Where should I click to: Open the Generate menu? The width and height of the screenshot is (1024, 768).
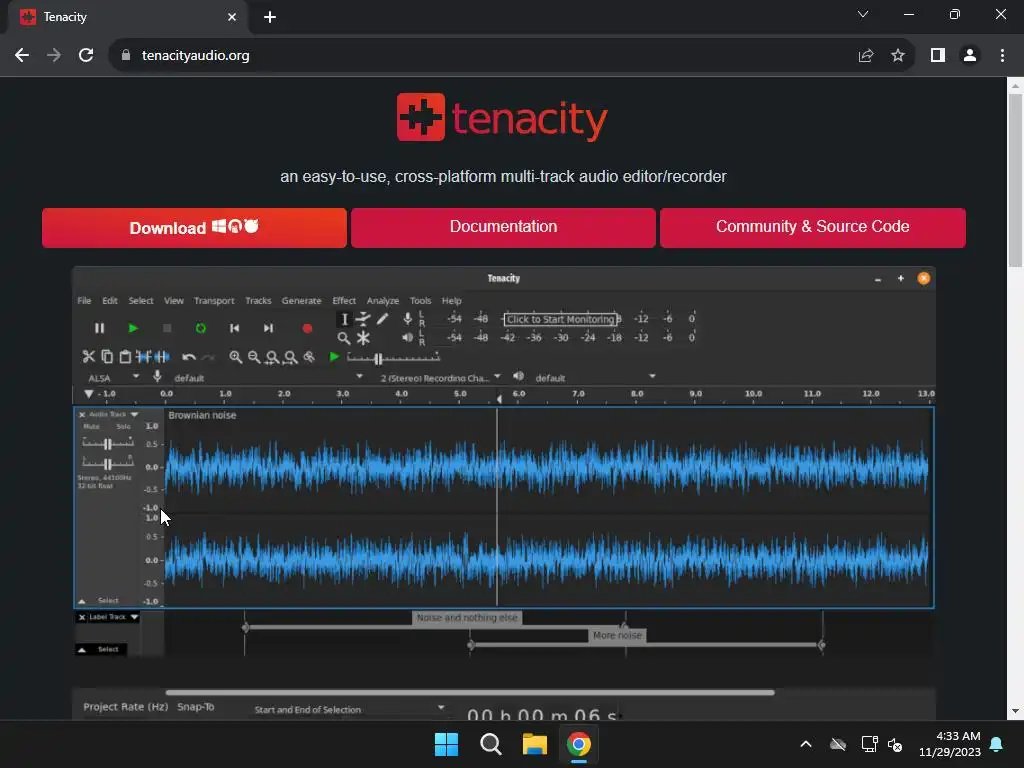pyautogui.click(x=301, y=300)
